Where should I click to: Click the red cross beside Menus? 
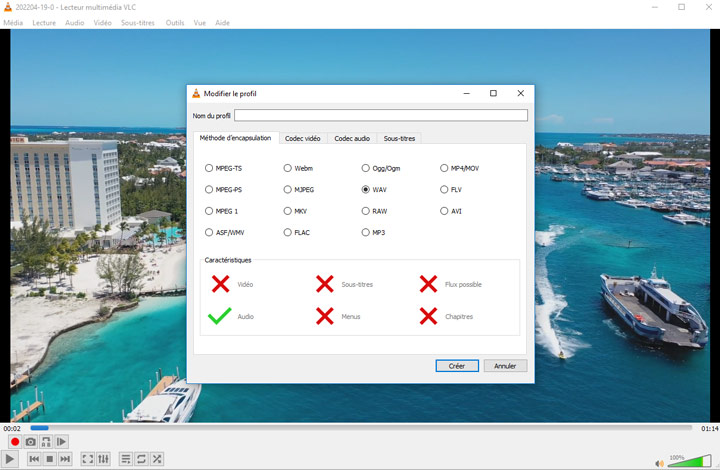click(325, 316)
